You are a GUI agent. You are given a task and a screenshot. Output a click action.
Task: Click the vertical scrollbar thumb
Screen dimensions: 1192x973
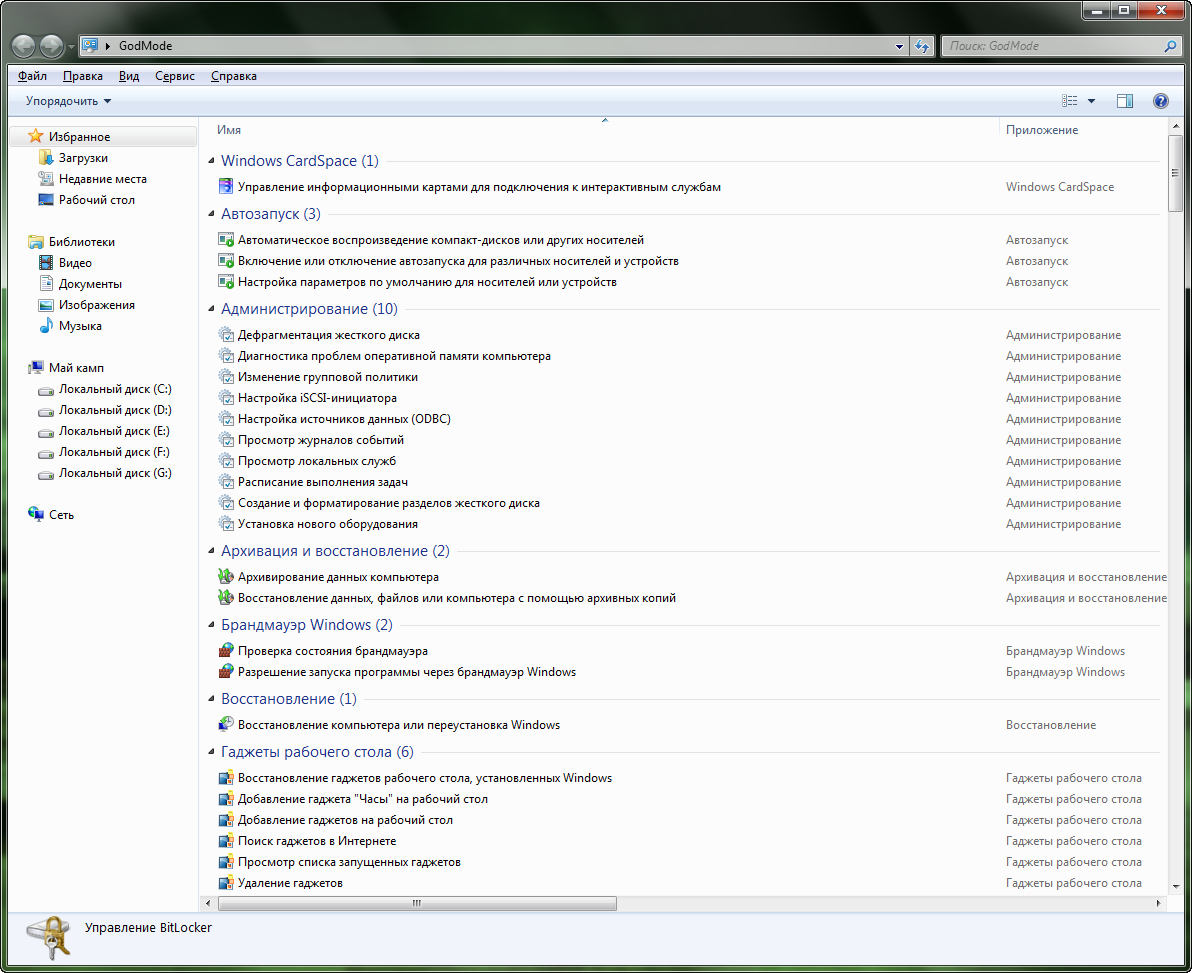point(1175,173)
